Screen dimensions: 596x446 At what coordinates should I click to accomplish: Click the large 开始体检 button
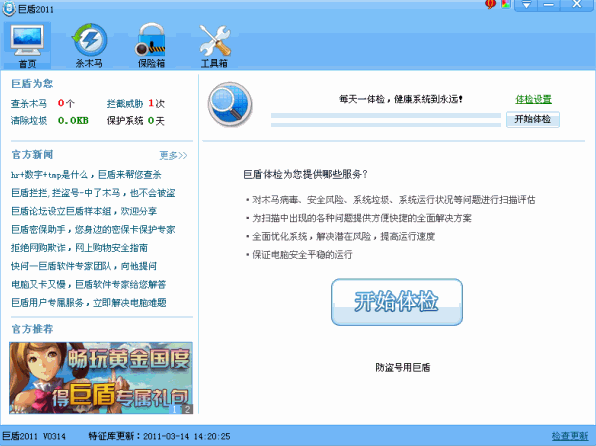coord(397,302)
